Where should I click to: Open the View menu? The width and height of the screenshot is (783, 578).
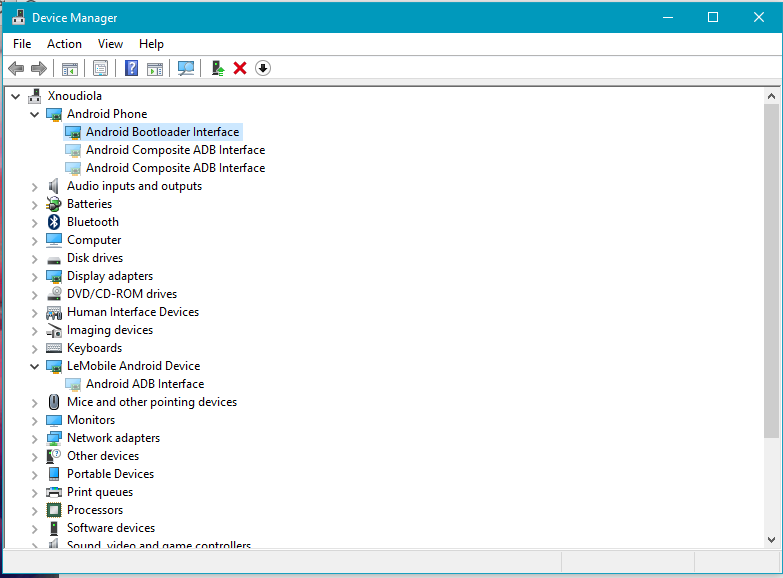tap(110, 44)
